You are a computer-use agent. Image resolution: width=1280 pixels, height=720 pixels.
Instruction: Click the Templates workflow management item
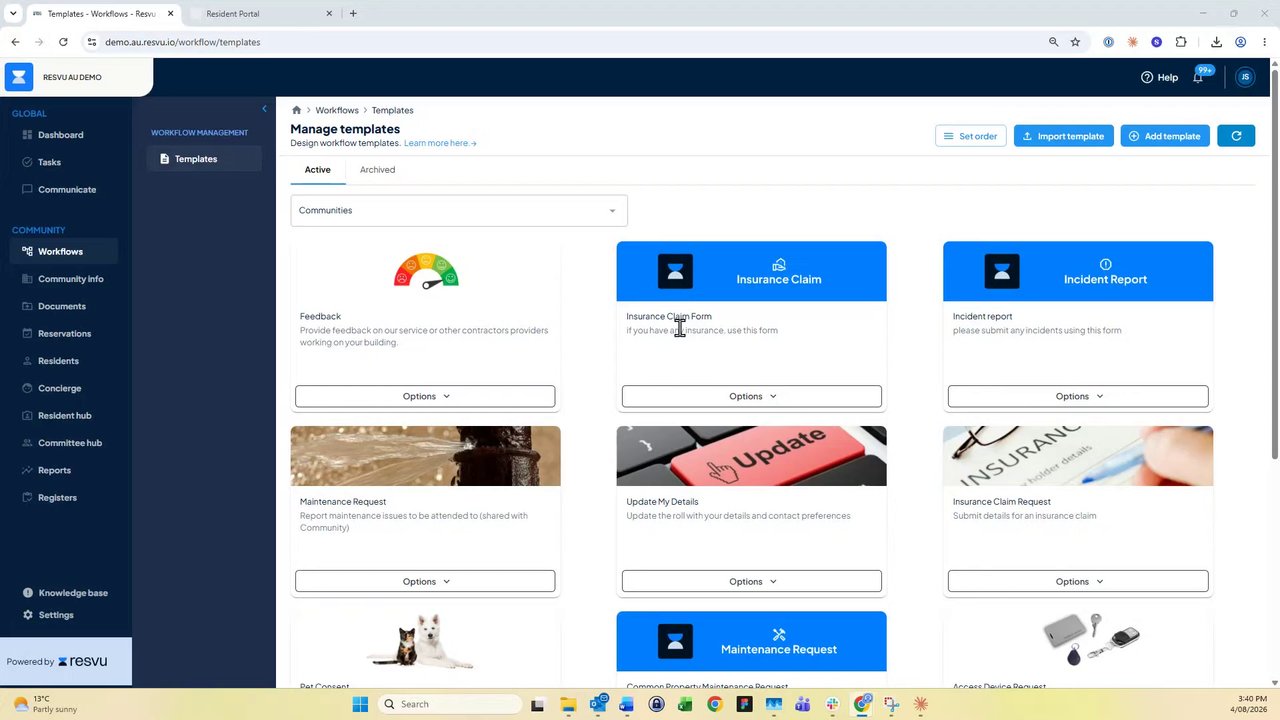[204, 159]
